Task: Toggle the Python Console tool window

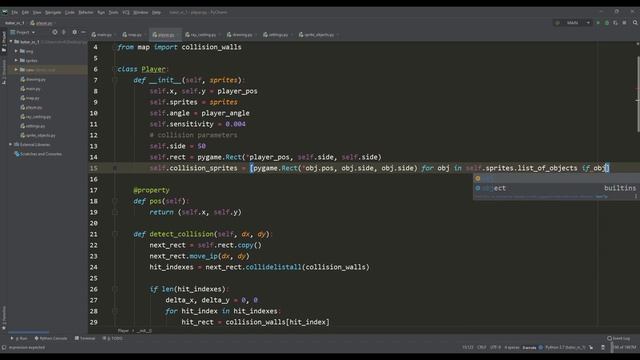Action: tap(51, 338)
